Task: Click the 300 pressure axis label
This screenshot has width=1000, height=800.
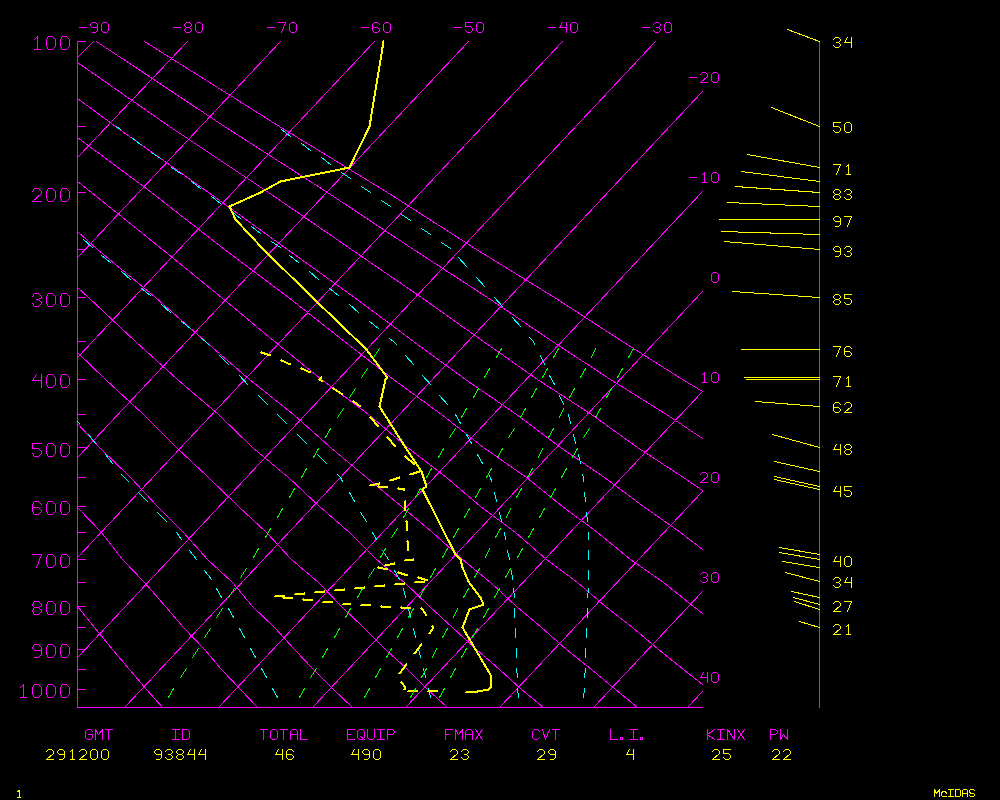Action: [x=50, y=300]
